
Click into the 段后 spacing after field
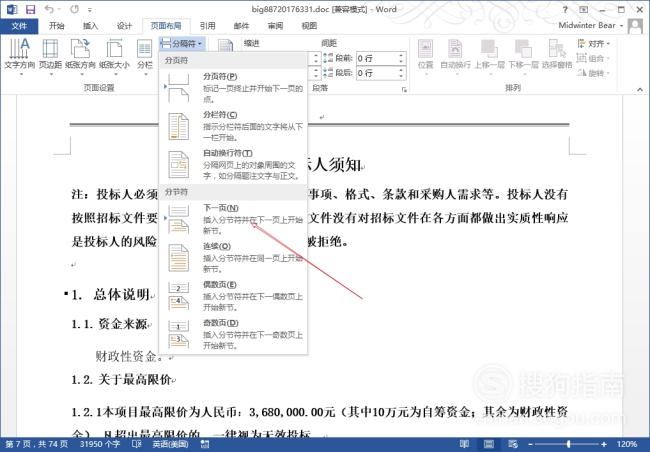point(376,73)
